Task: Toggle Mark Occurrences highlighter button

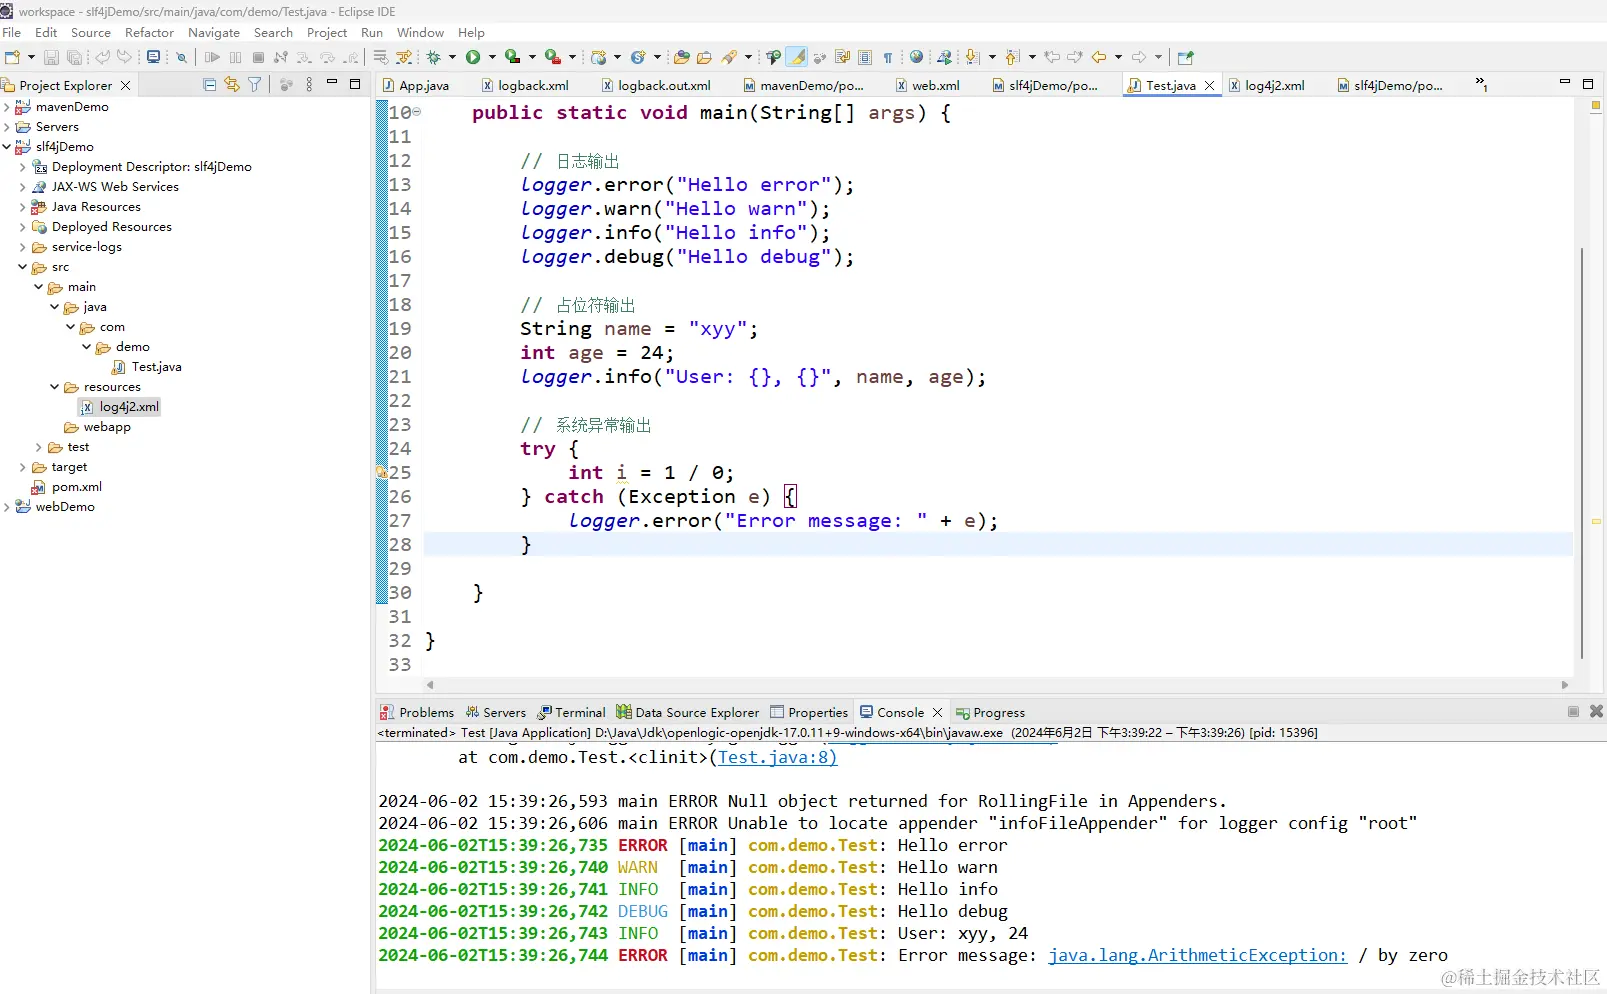Action: (x=797, y=57)
